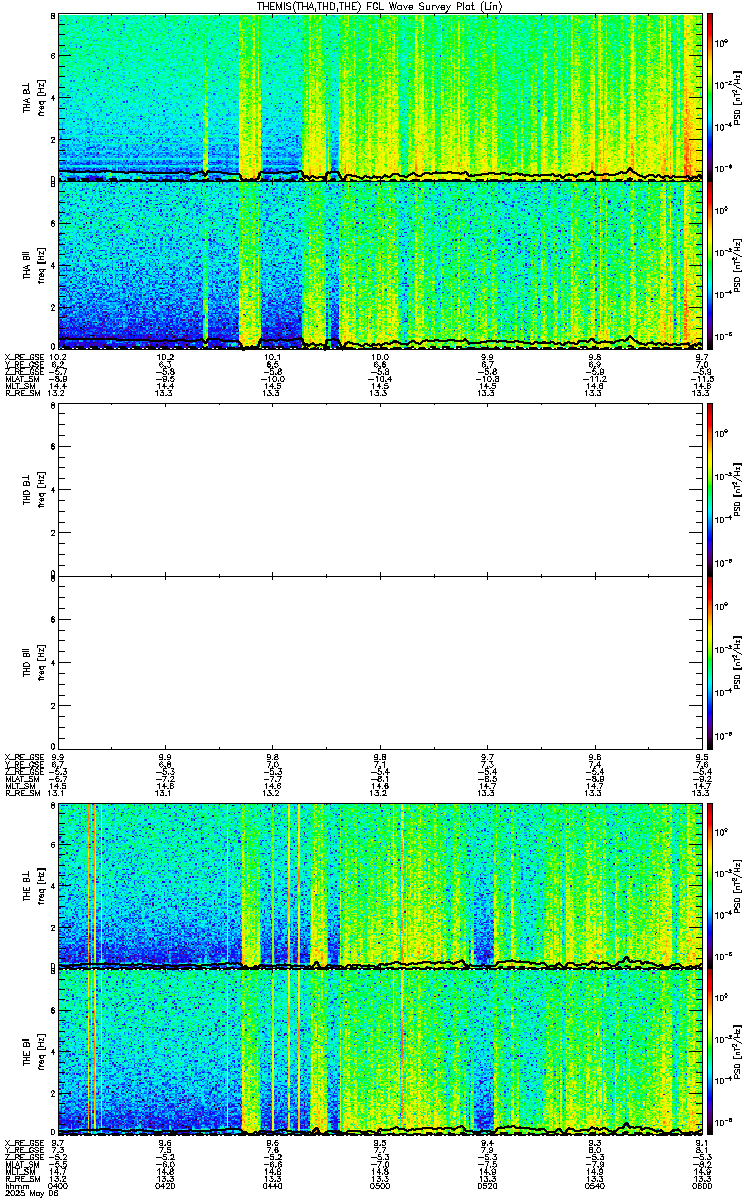Click the THA B‖ spectrogram panel
750x1200 pixels.
381,264
